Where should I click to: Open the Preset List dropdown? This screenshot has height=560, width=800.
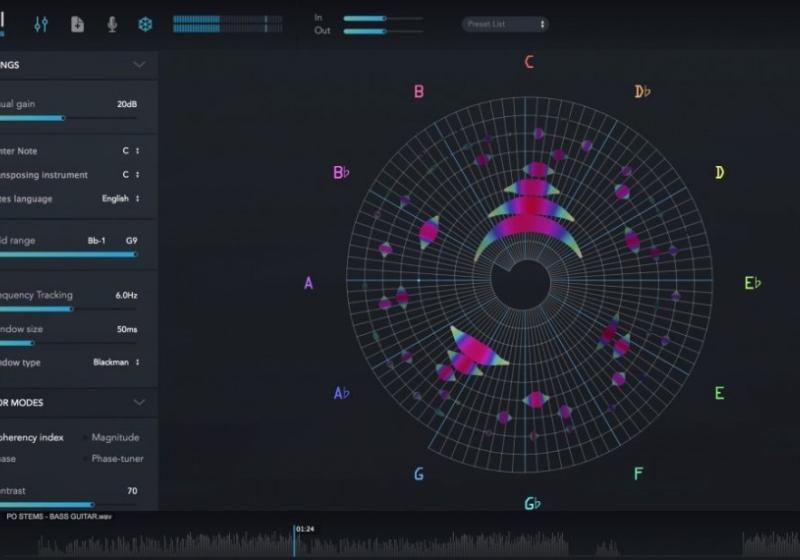pos(505,24)
